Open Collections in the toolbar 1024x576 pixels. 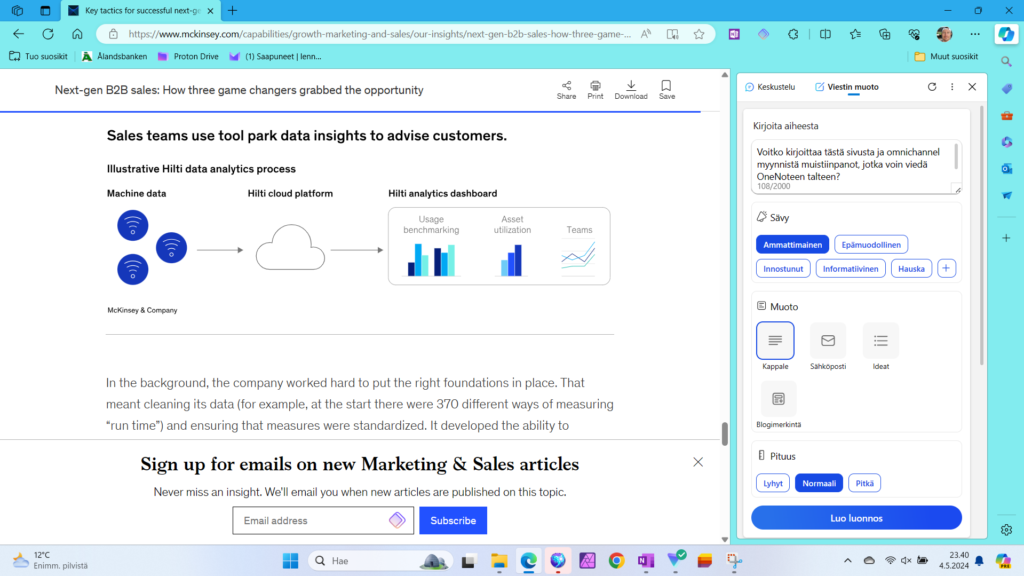tap(884, 34)
